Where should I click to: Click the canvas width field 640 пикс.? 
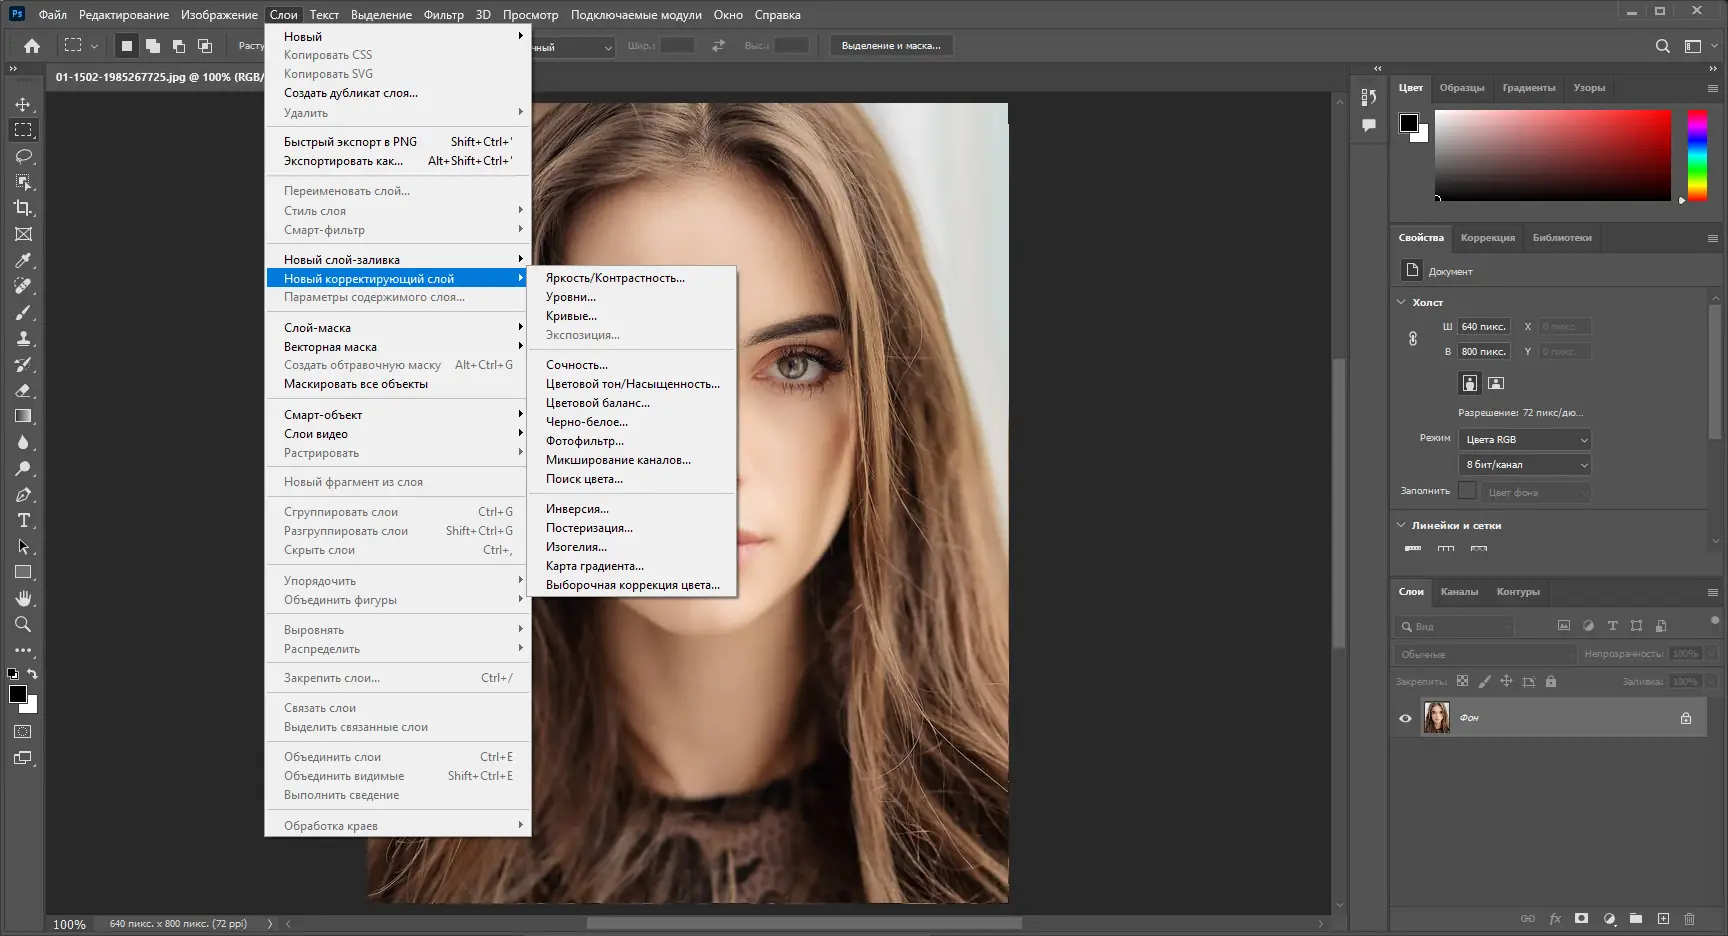point(1483,327)
